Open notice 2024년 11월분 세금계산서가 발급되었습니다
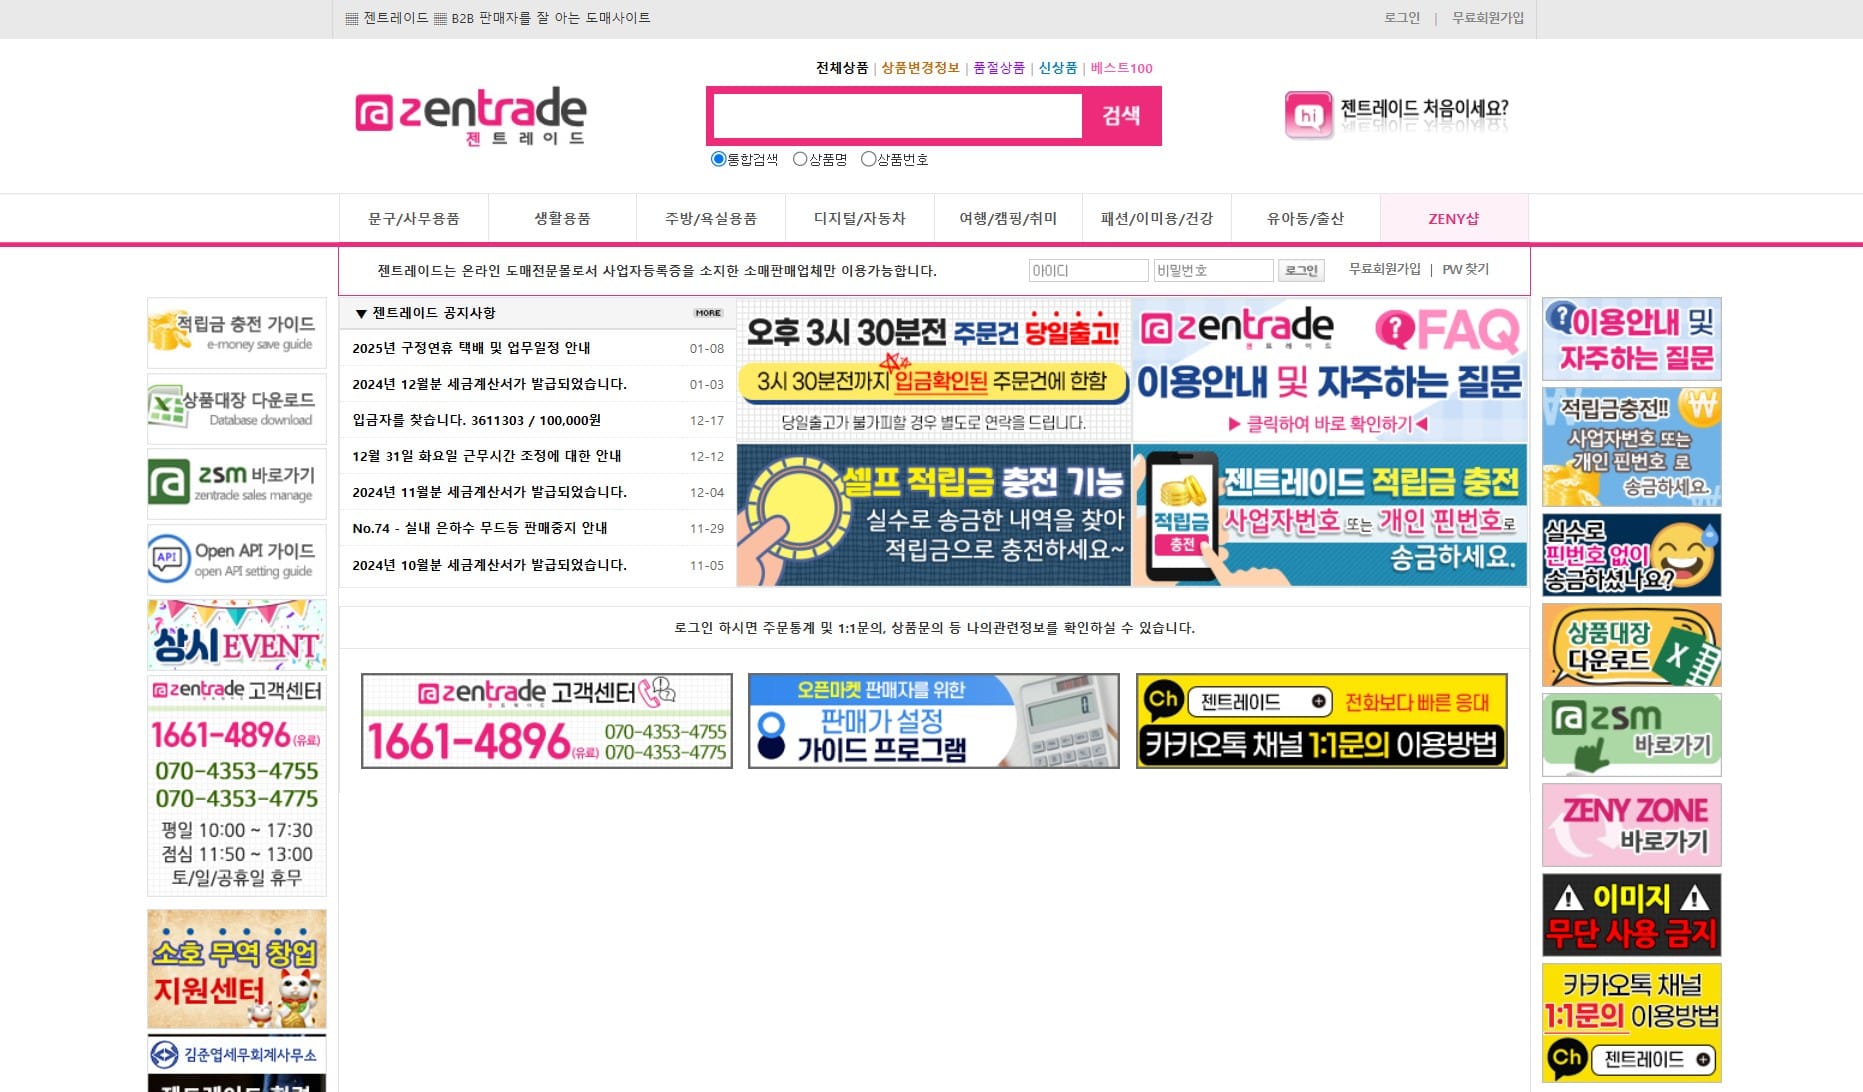Screen dimensions: 1863x1092 (489, 492)
